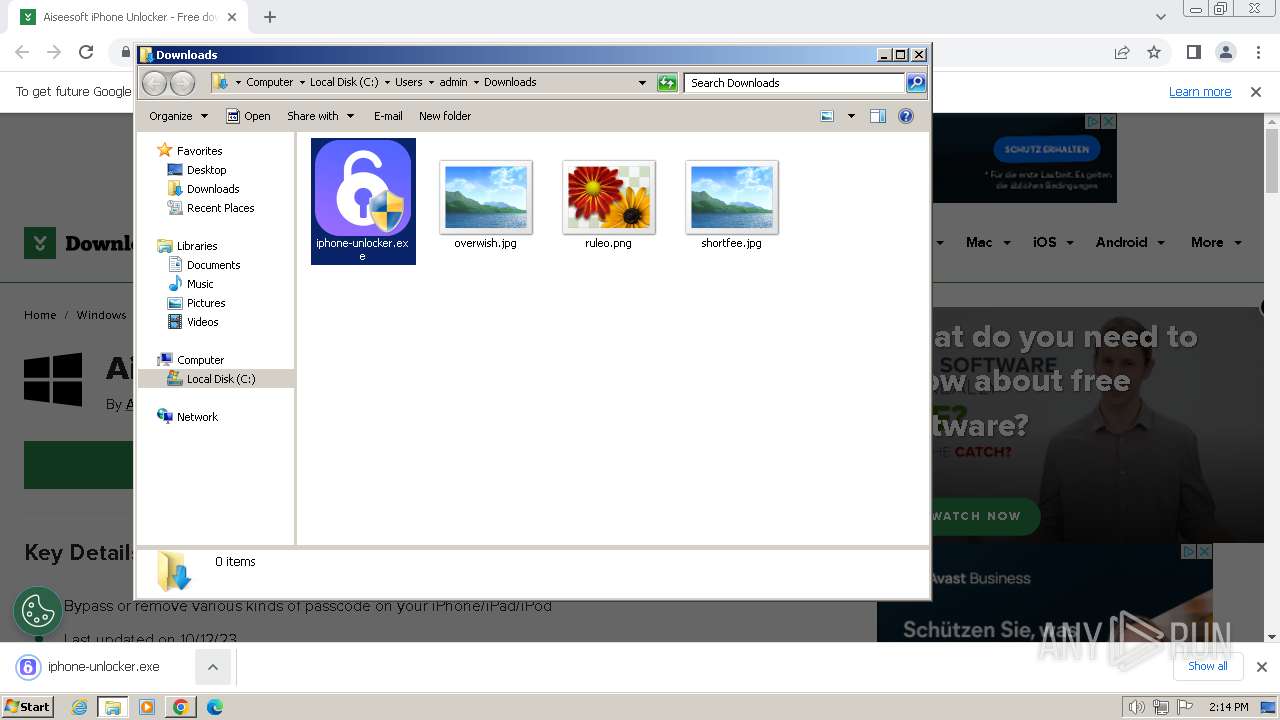Image resolution: width=1280 pixels, height=720 pixels.
Task: Open the Windows Start menu
Action: click(27, 706)
